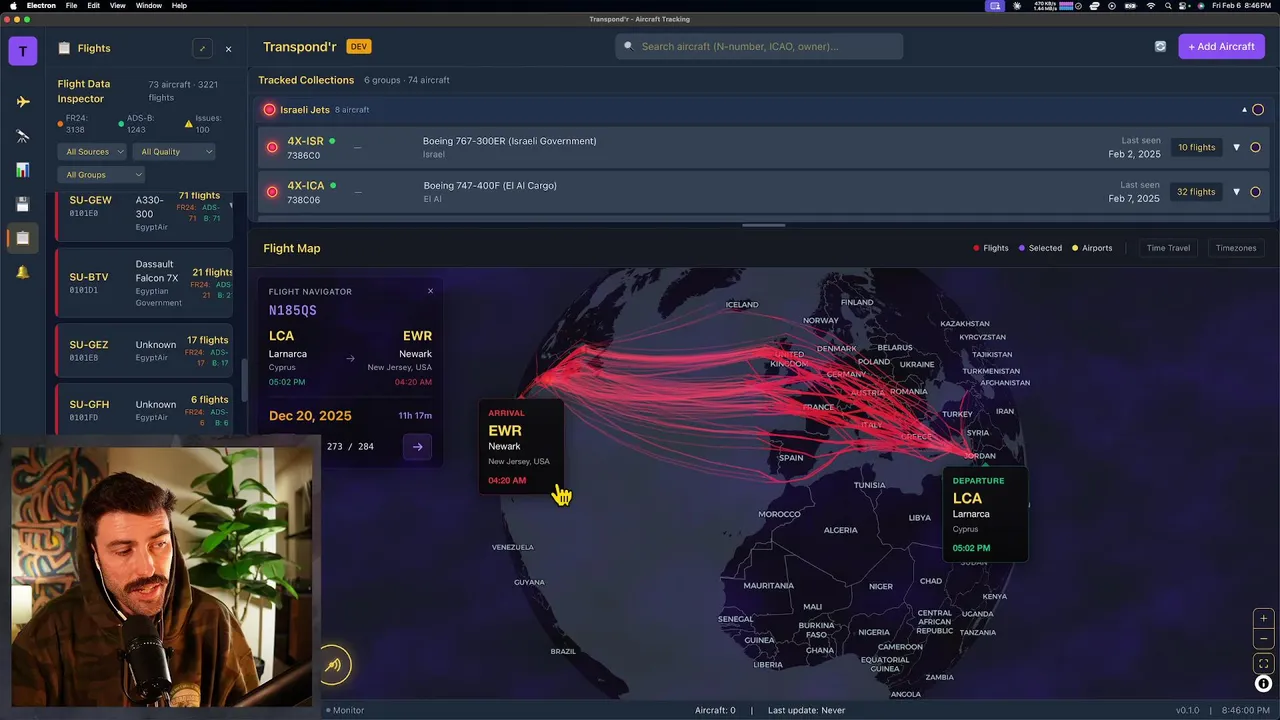This screenshot has height=720, width=1280.
Task: Open the Help menu
Action: tap(179, 6)
